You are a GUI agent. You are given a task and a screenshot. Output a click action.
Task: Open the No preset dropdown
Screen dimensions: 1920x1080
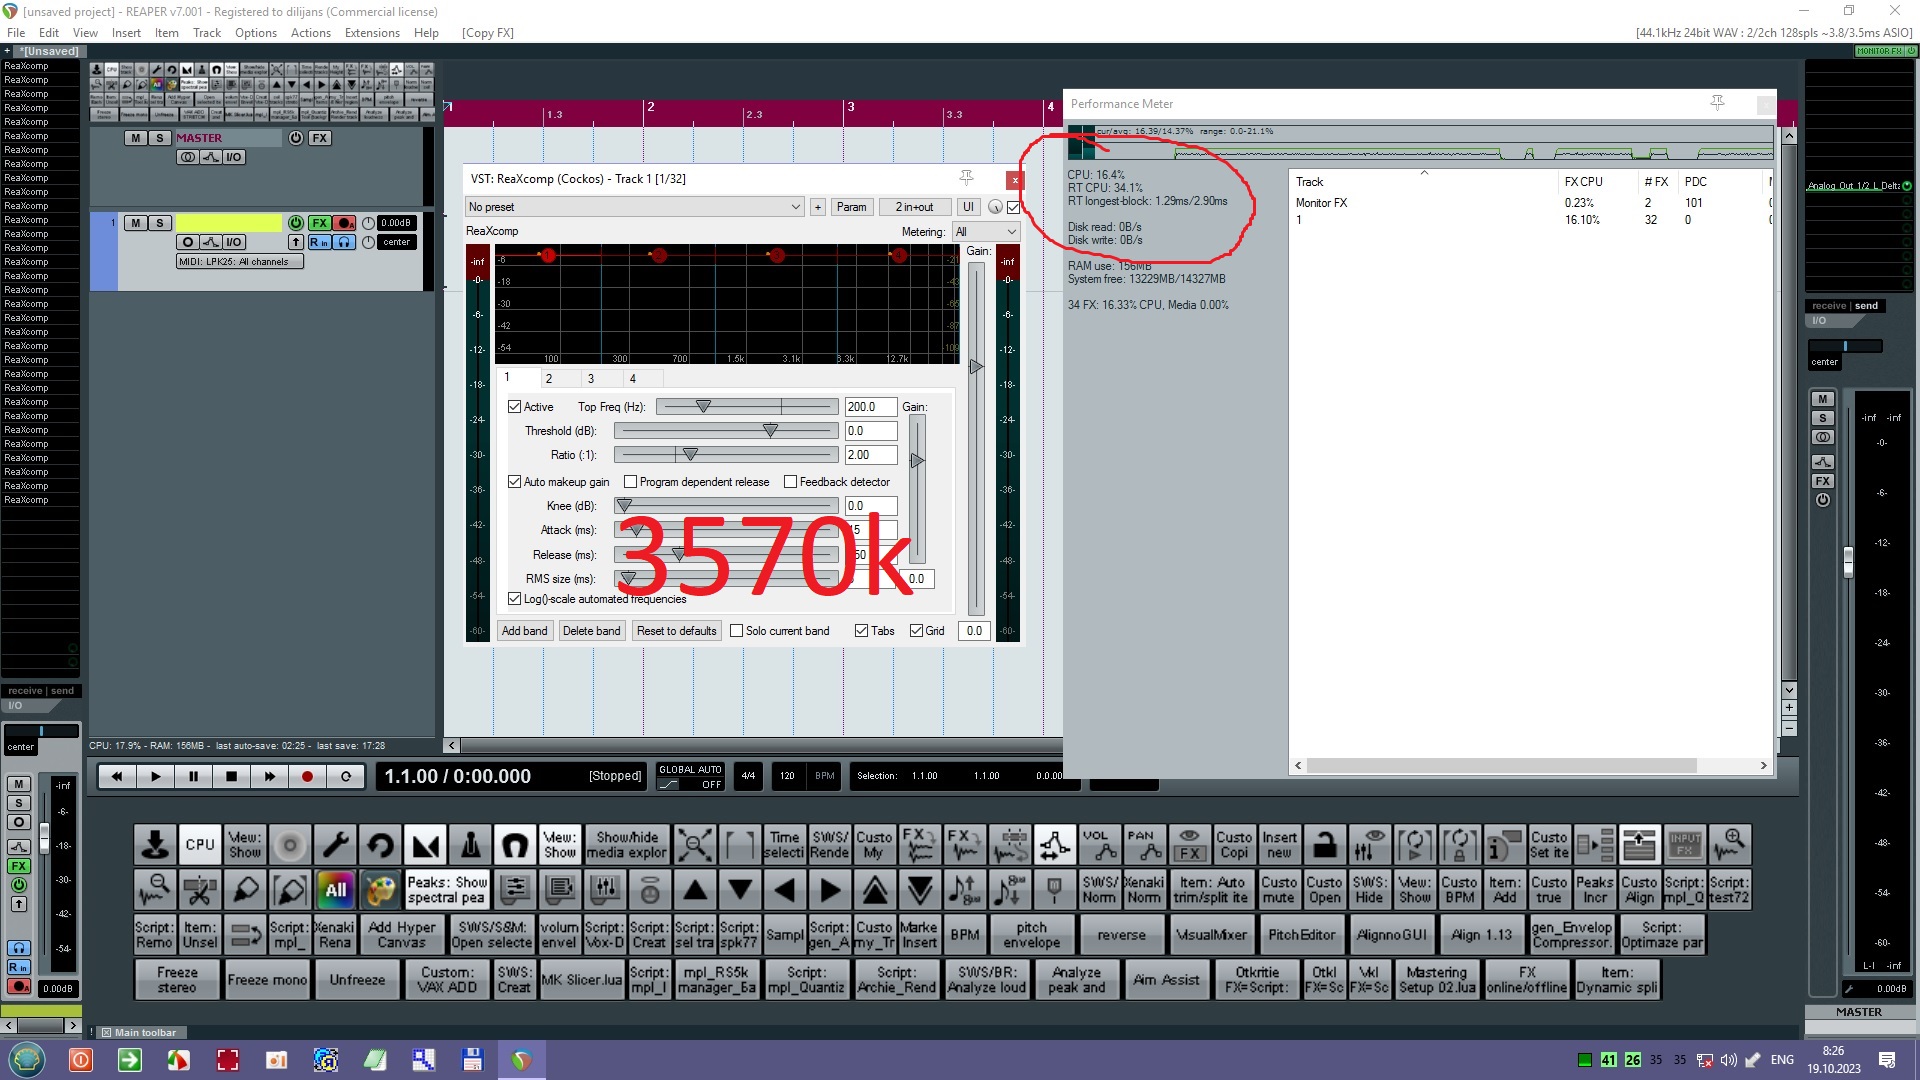pos(634,207)
